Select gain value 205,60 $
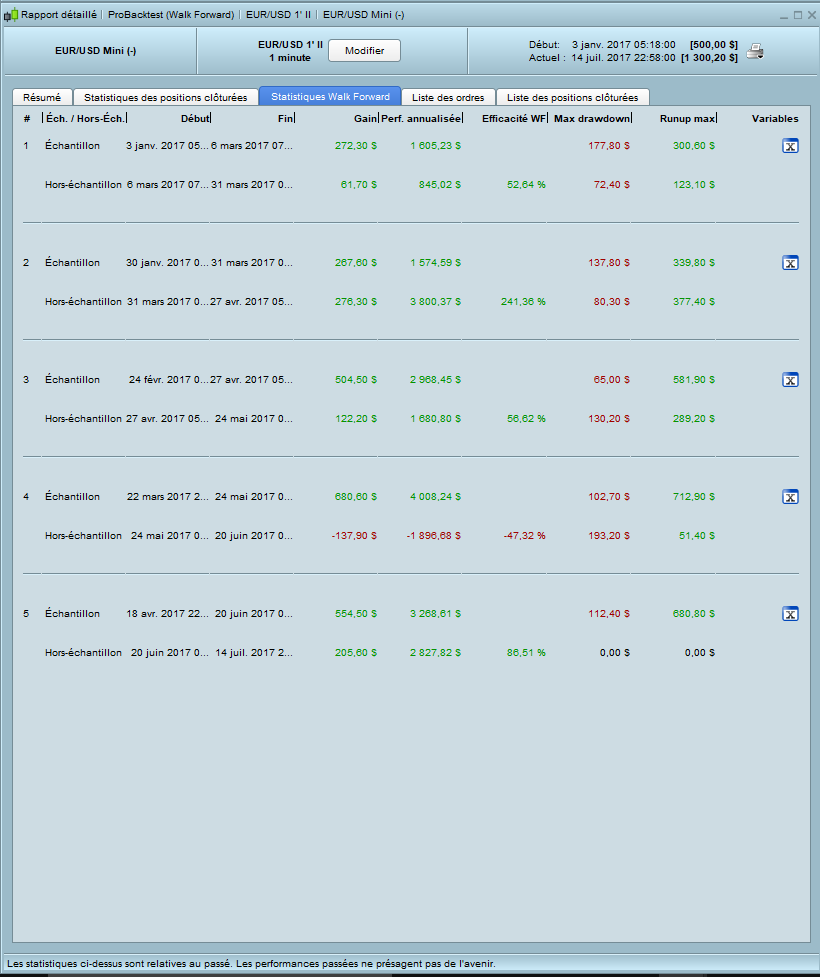 point(356,653)
